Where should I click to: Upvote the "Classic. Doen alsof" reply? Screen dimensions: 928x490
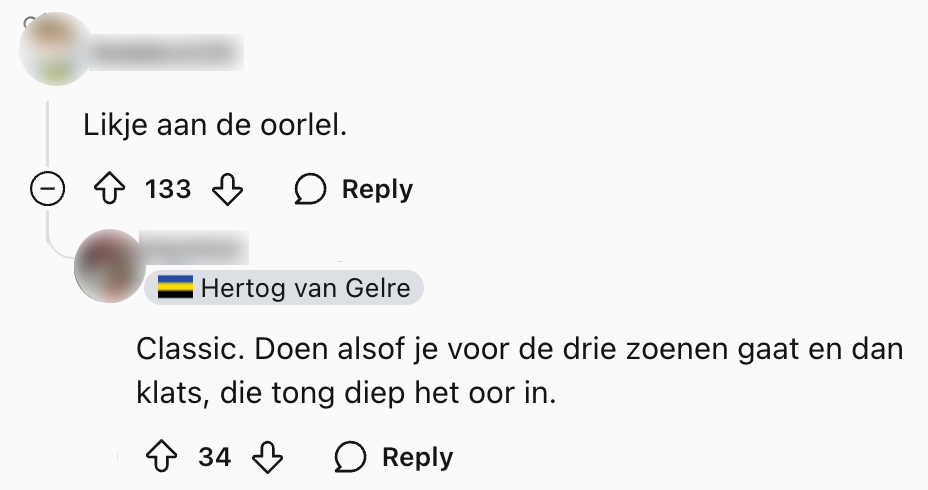point(160,457)
